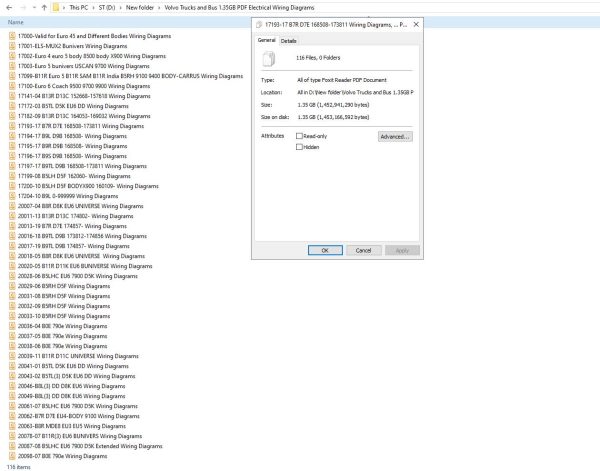Select file 20031-08 B5RH D5F Wiring Diagrams
Image resolution: width=600 pixels, height=471 pixels.
pos(64,296)
